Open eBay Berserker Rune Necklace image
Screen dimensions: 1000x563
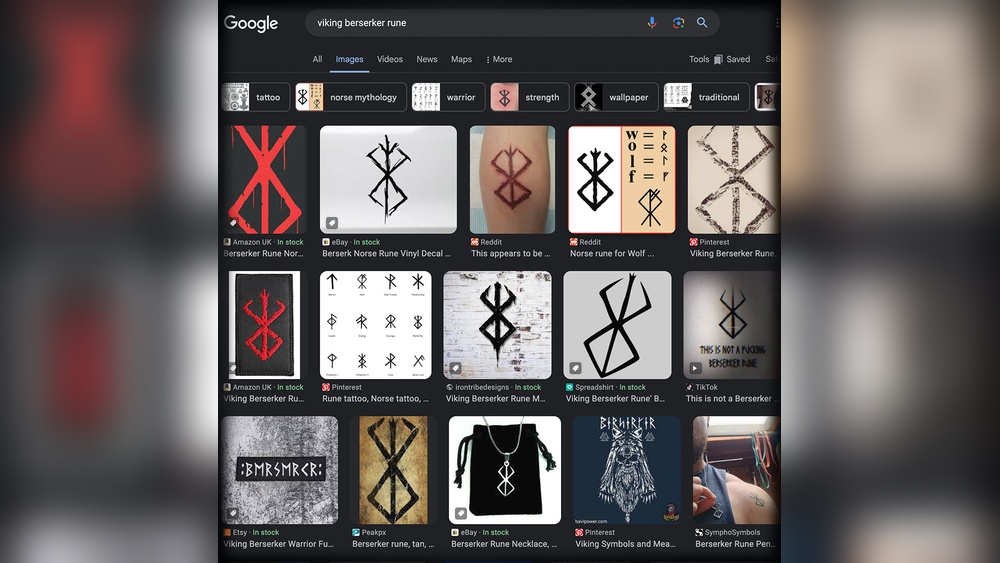pos(505,470)
